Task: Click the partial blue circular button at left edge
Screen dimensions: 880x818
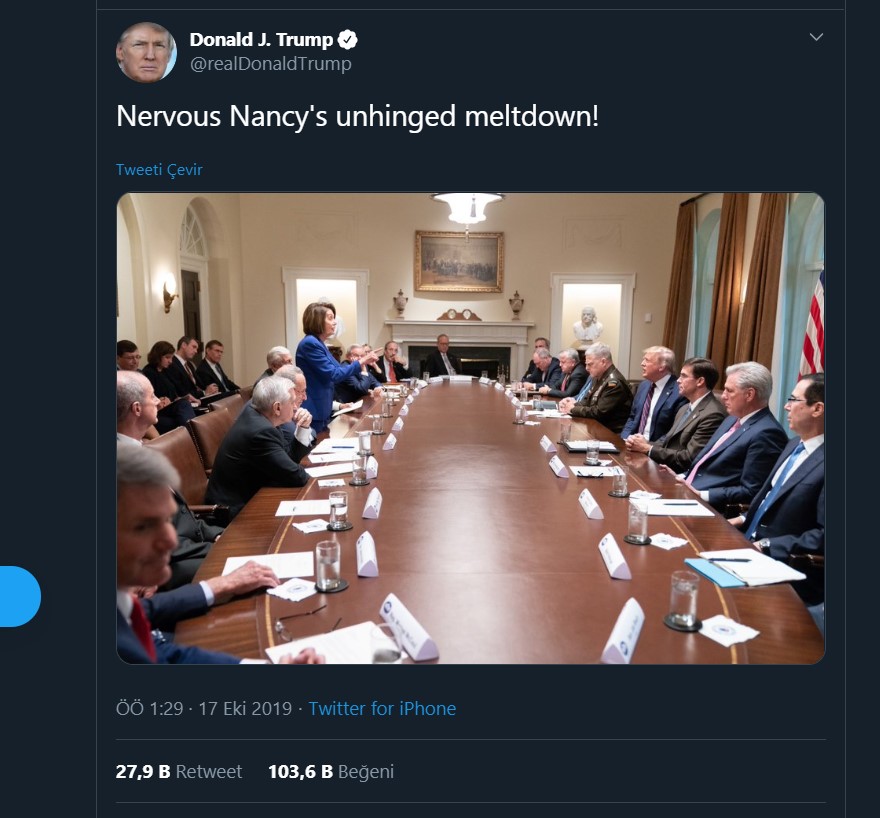Action: coord(20,596)
